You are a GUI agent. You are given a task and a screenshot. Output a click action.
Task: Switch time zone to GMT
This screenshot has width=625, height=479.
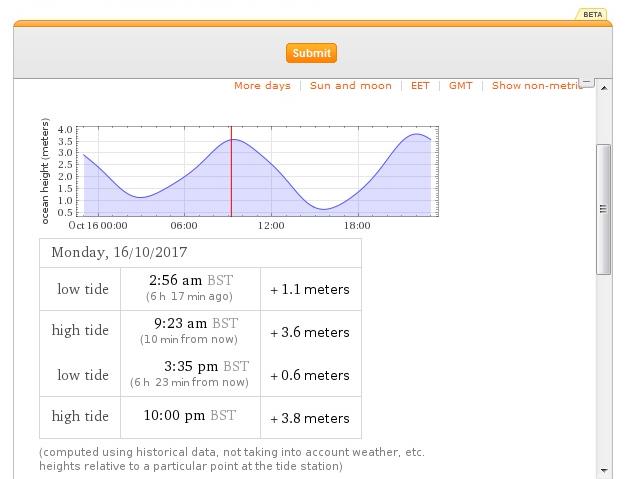460,86
